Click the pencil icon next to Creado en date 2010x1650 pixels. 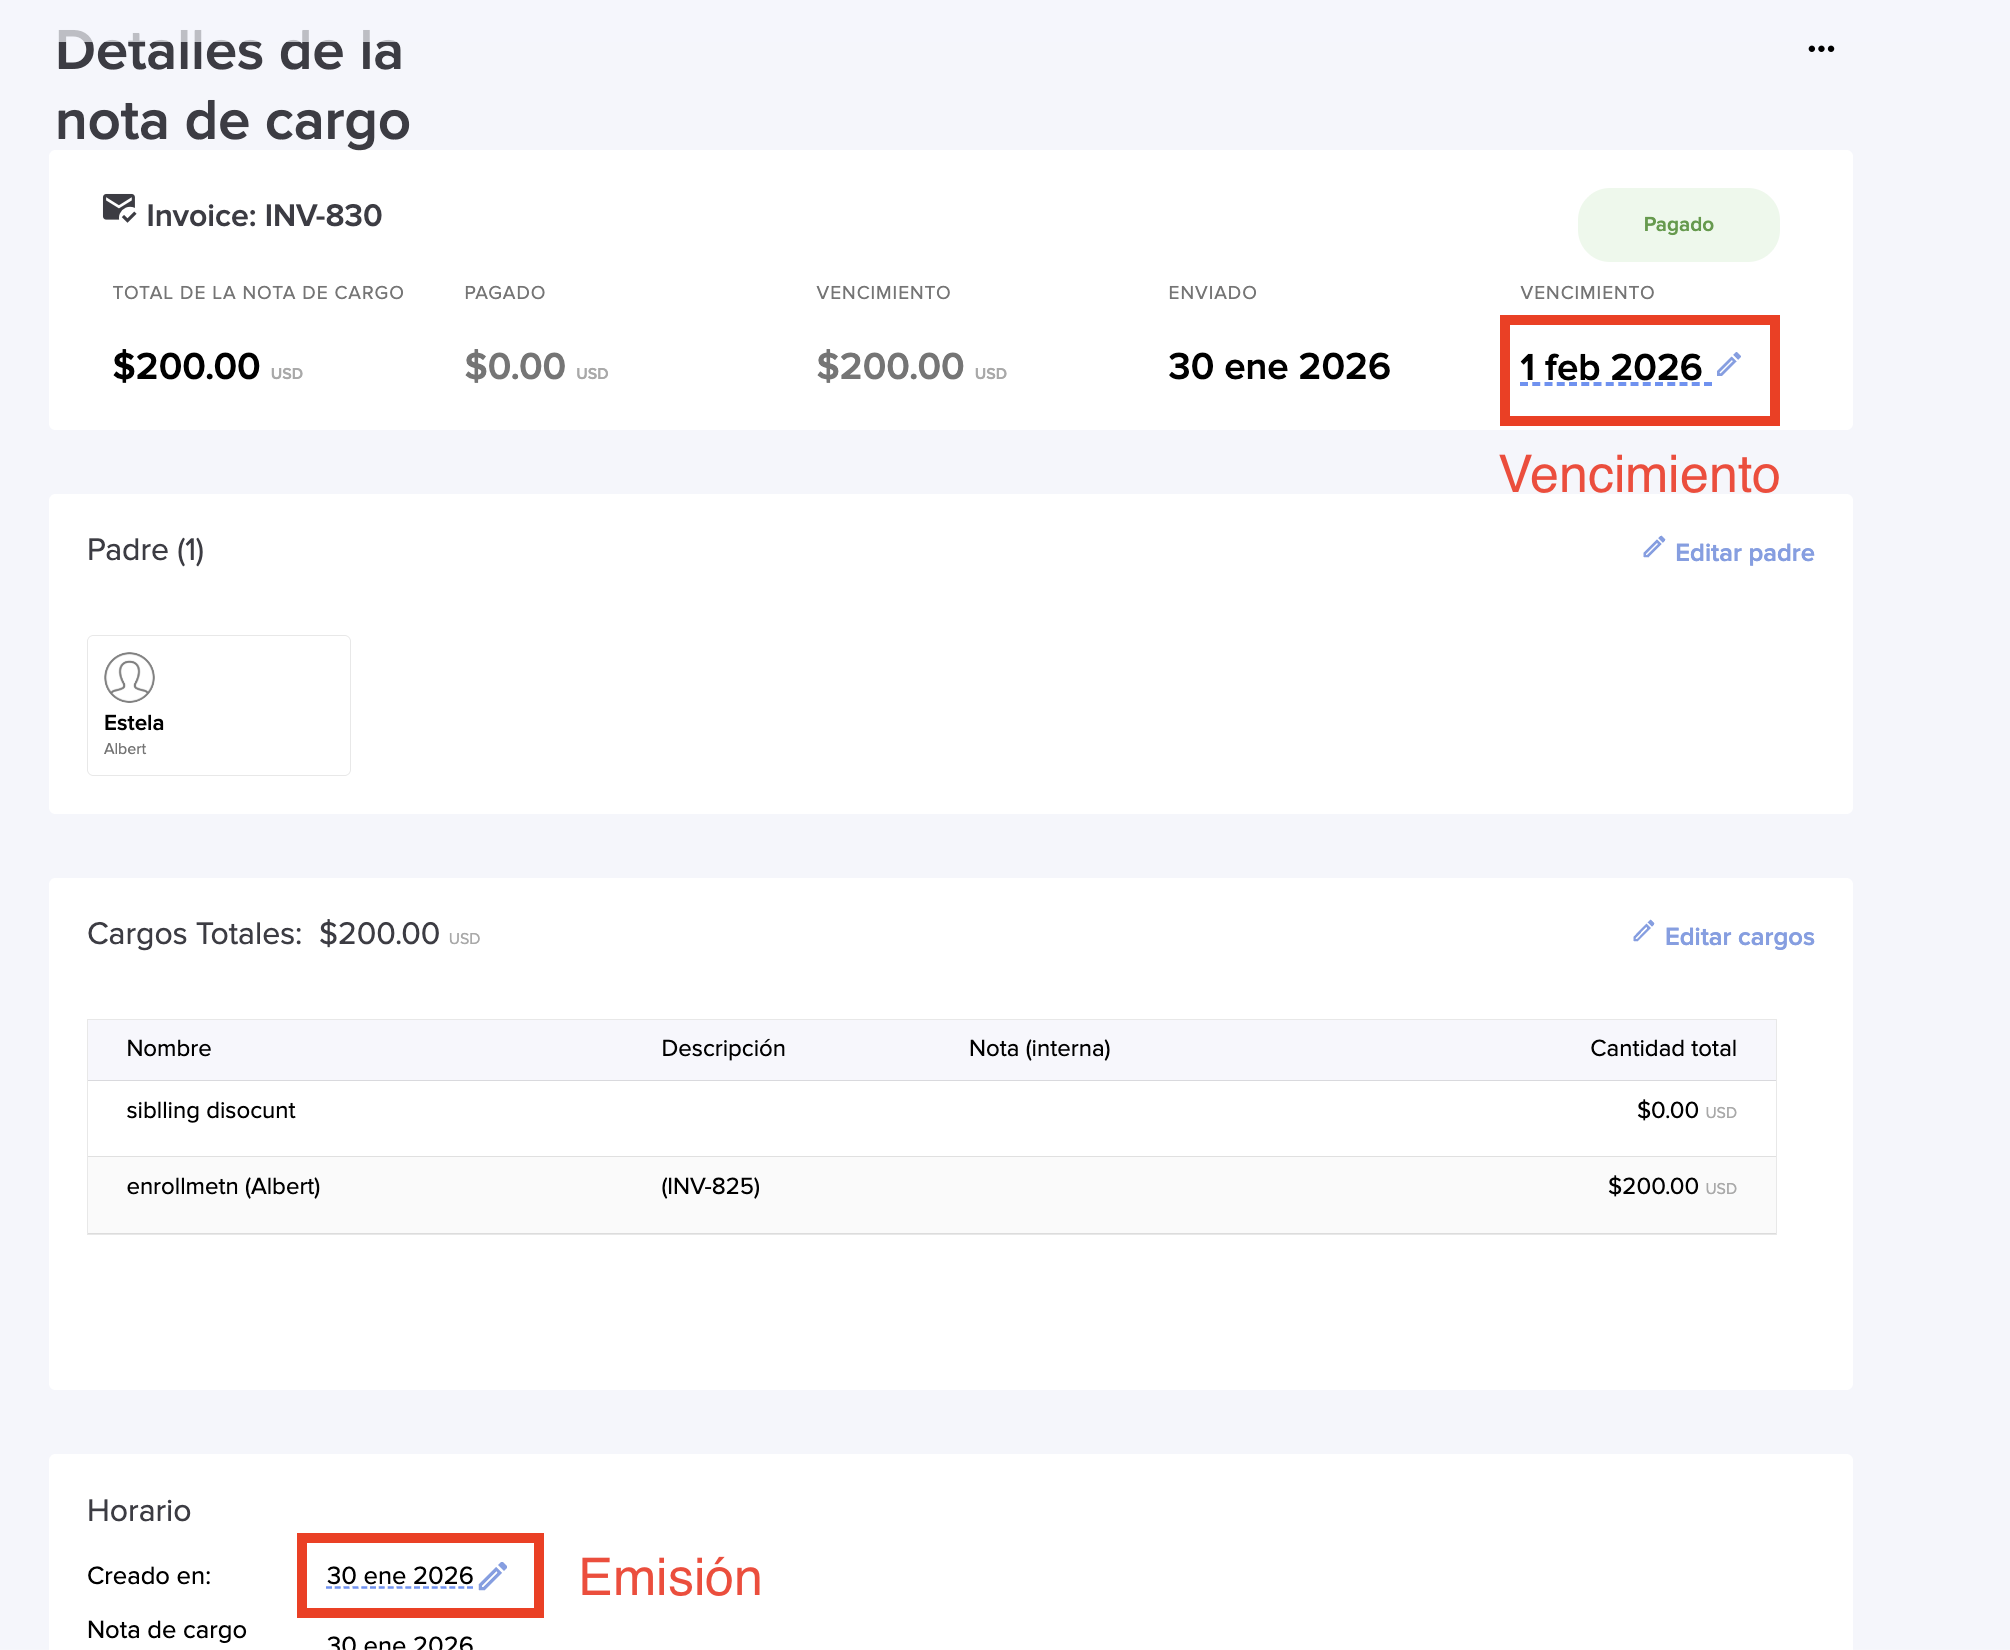click(493, 1576)
